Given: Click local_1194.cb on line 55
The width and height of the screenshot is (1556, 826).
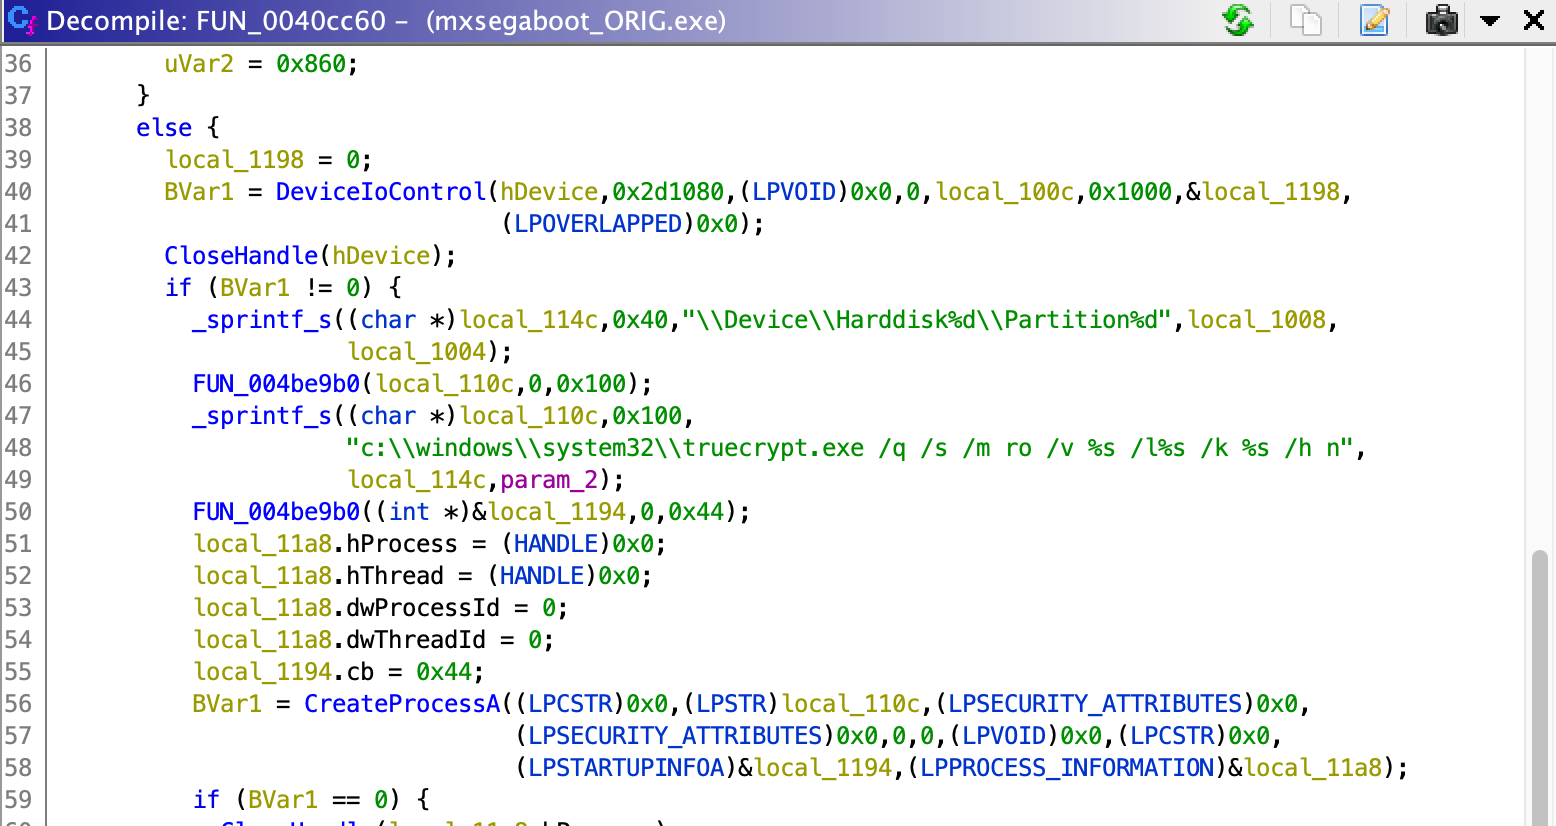Looking at the screenshot, I should [x=283, y=671].
